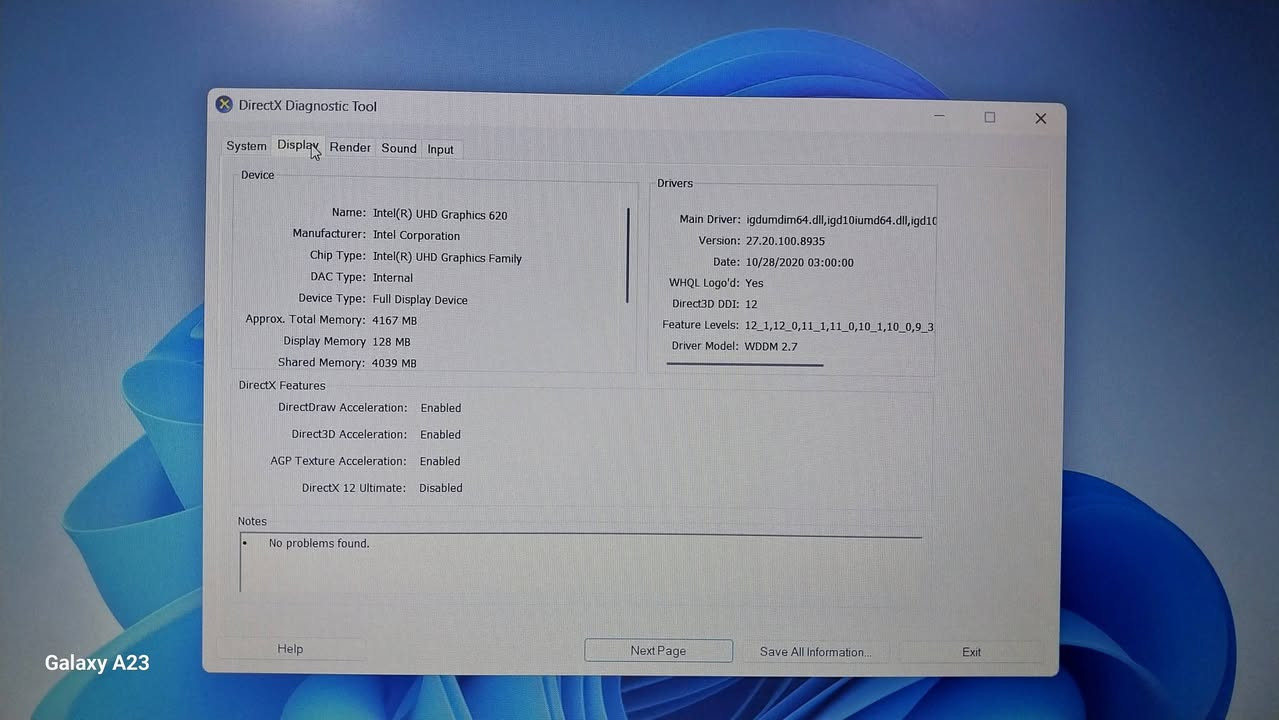1279x720 pixels.
Task: Click inside the Notes text box
Action: (580, 564)
